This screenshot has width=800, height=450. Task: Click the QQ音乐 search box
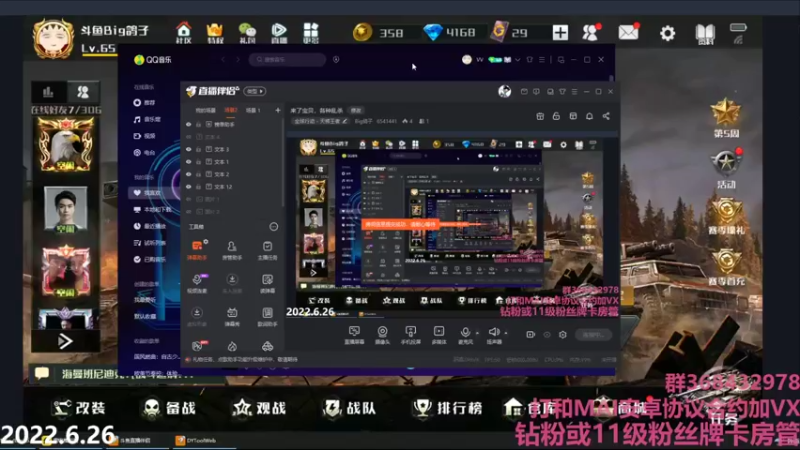(x=288, y=60)
